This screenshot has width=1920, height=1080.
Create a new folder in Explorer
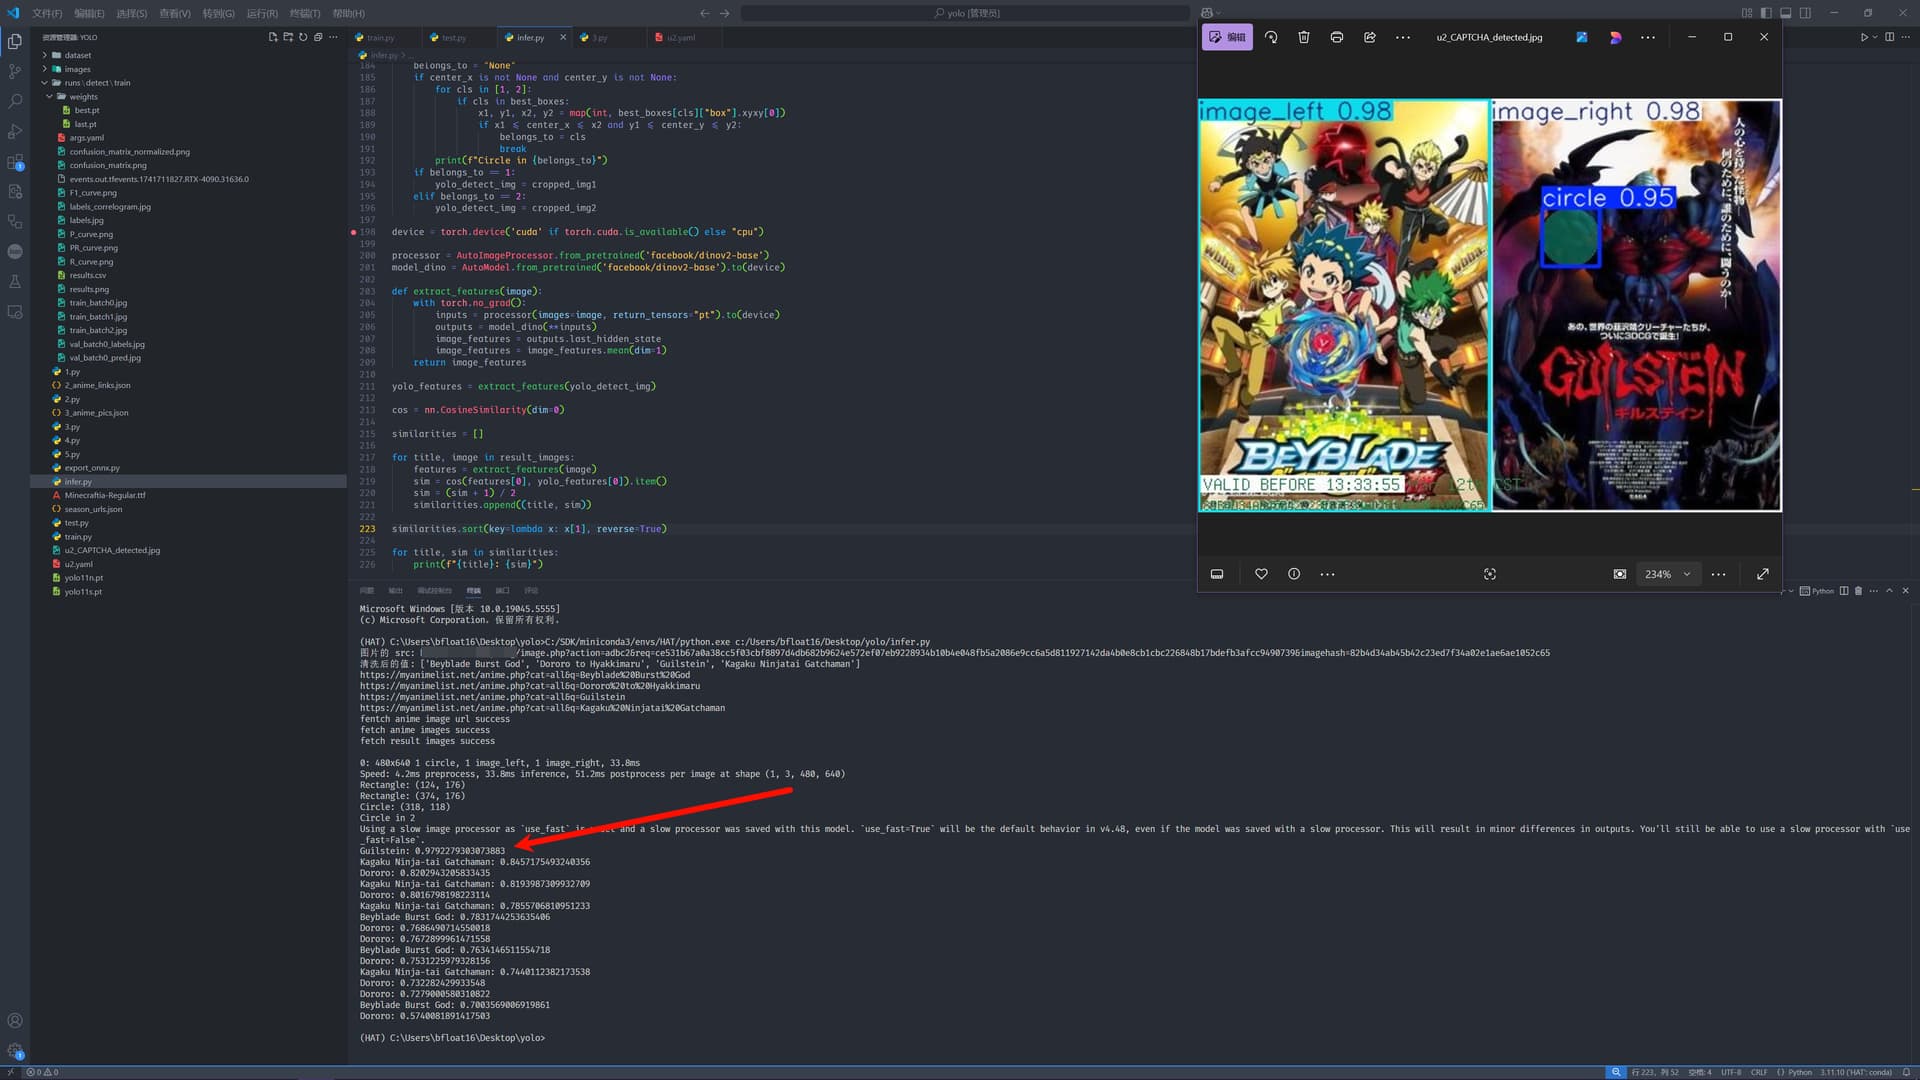(x=288, y=37)
